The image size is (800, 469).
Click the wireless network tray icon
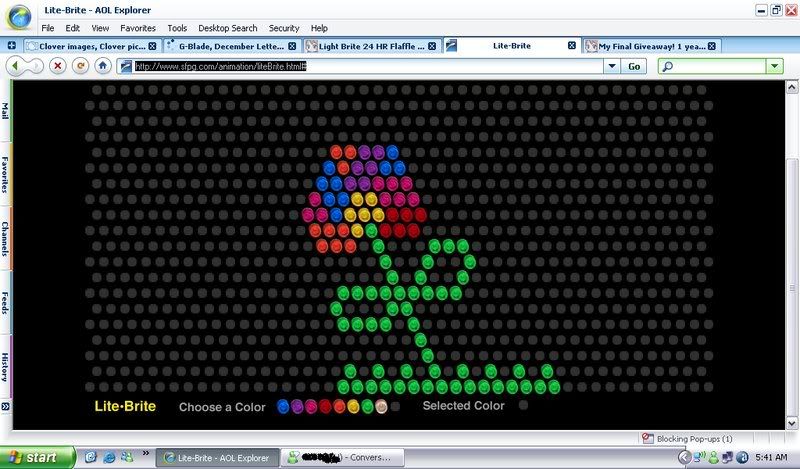click(700, 457)
